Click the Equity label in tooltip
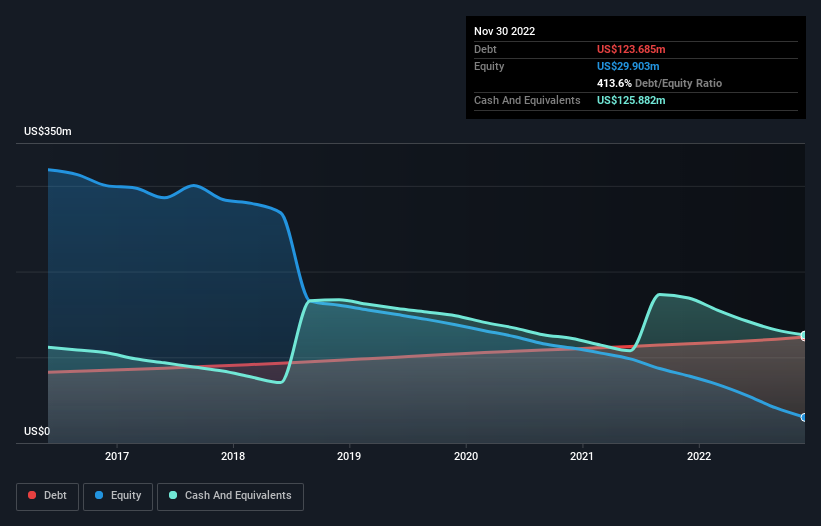821x526 pixels. tap(489, 66)
